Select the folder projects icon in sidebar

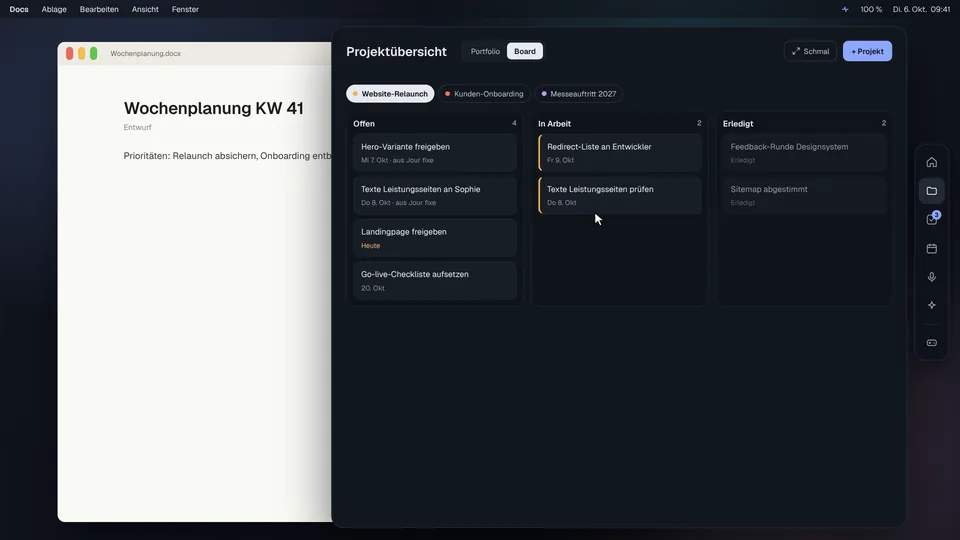931,191
